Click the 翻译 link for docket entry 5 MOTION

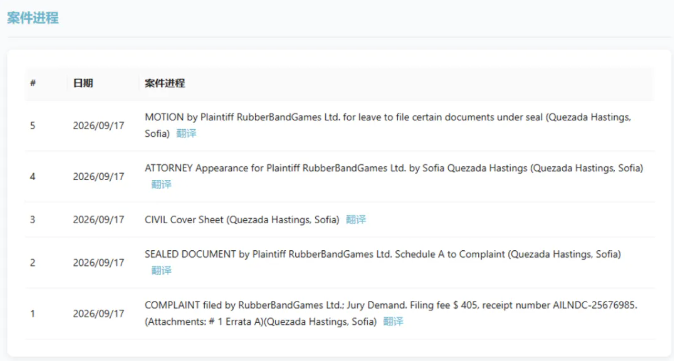[186, 134]
